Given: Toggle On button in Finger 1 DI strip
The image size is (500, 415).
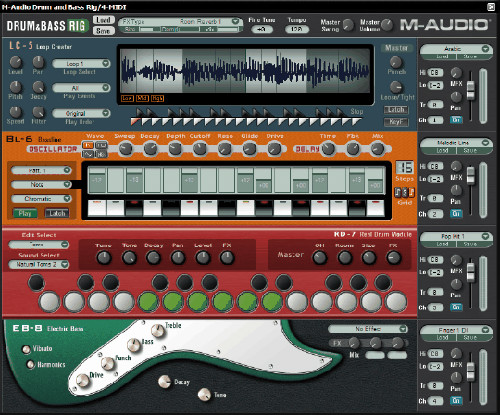Looking at the screenshot, I should click(456, 401).
